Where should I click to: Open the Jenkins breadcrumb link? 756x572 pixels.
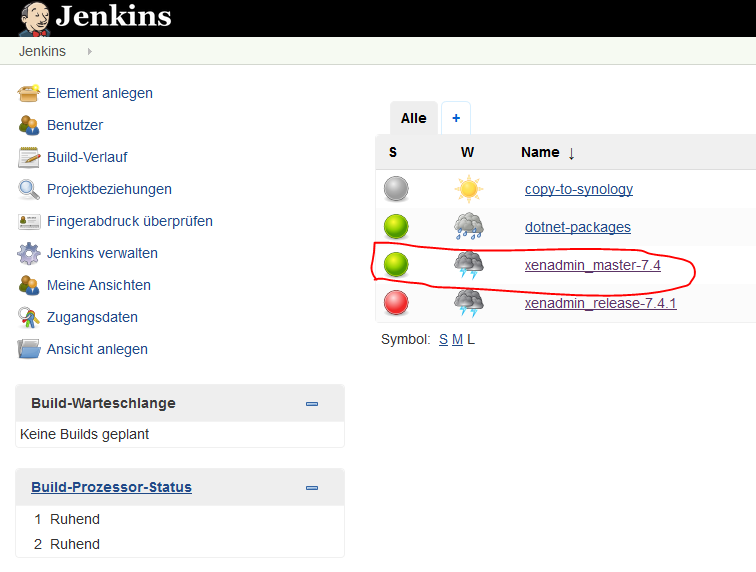click(42, 51)
